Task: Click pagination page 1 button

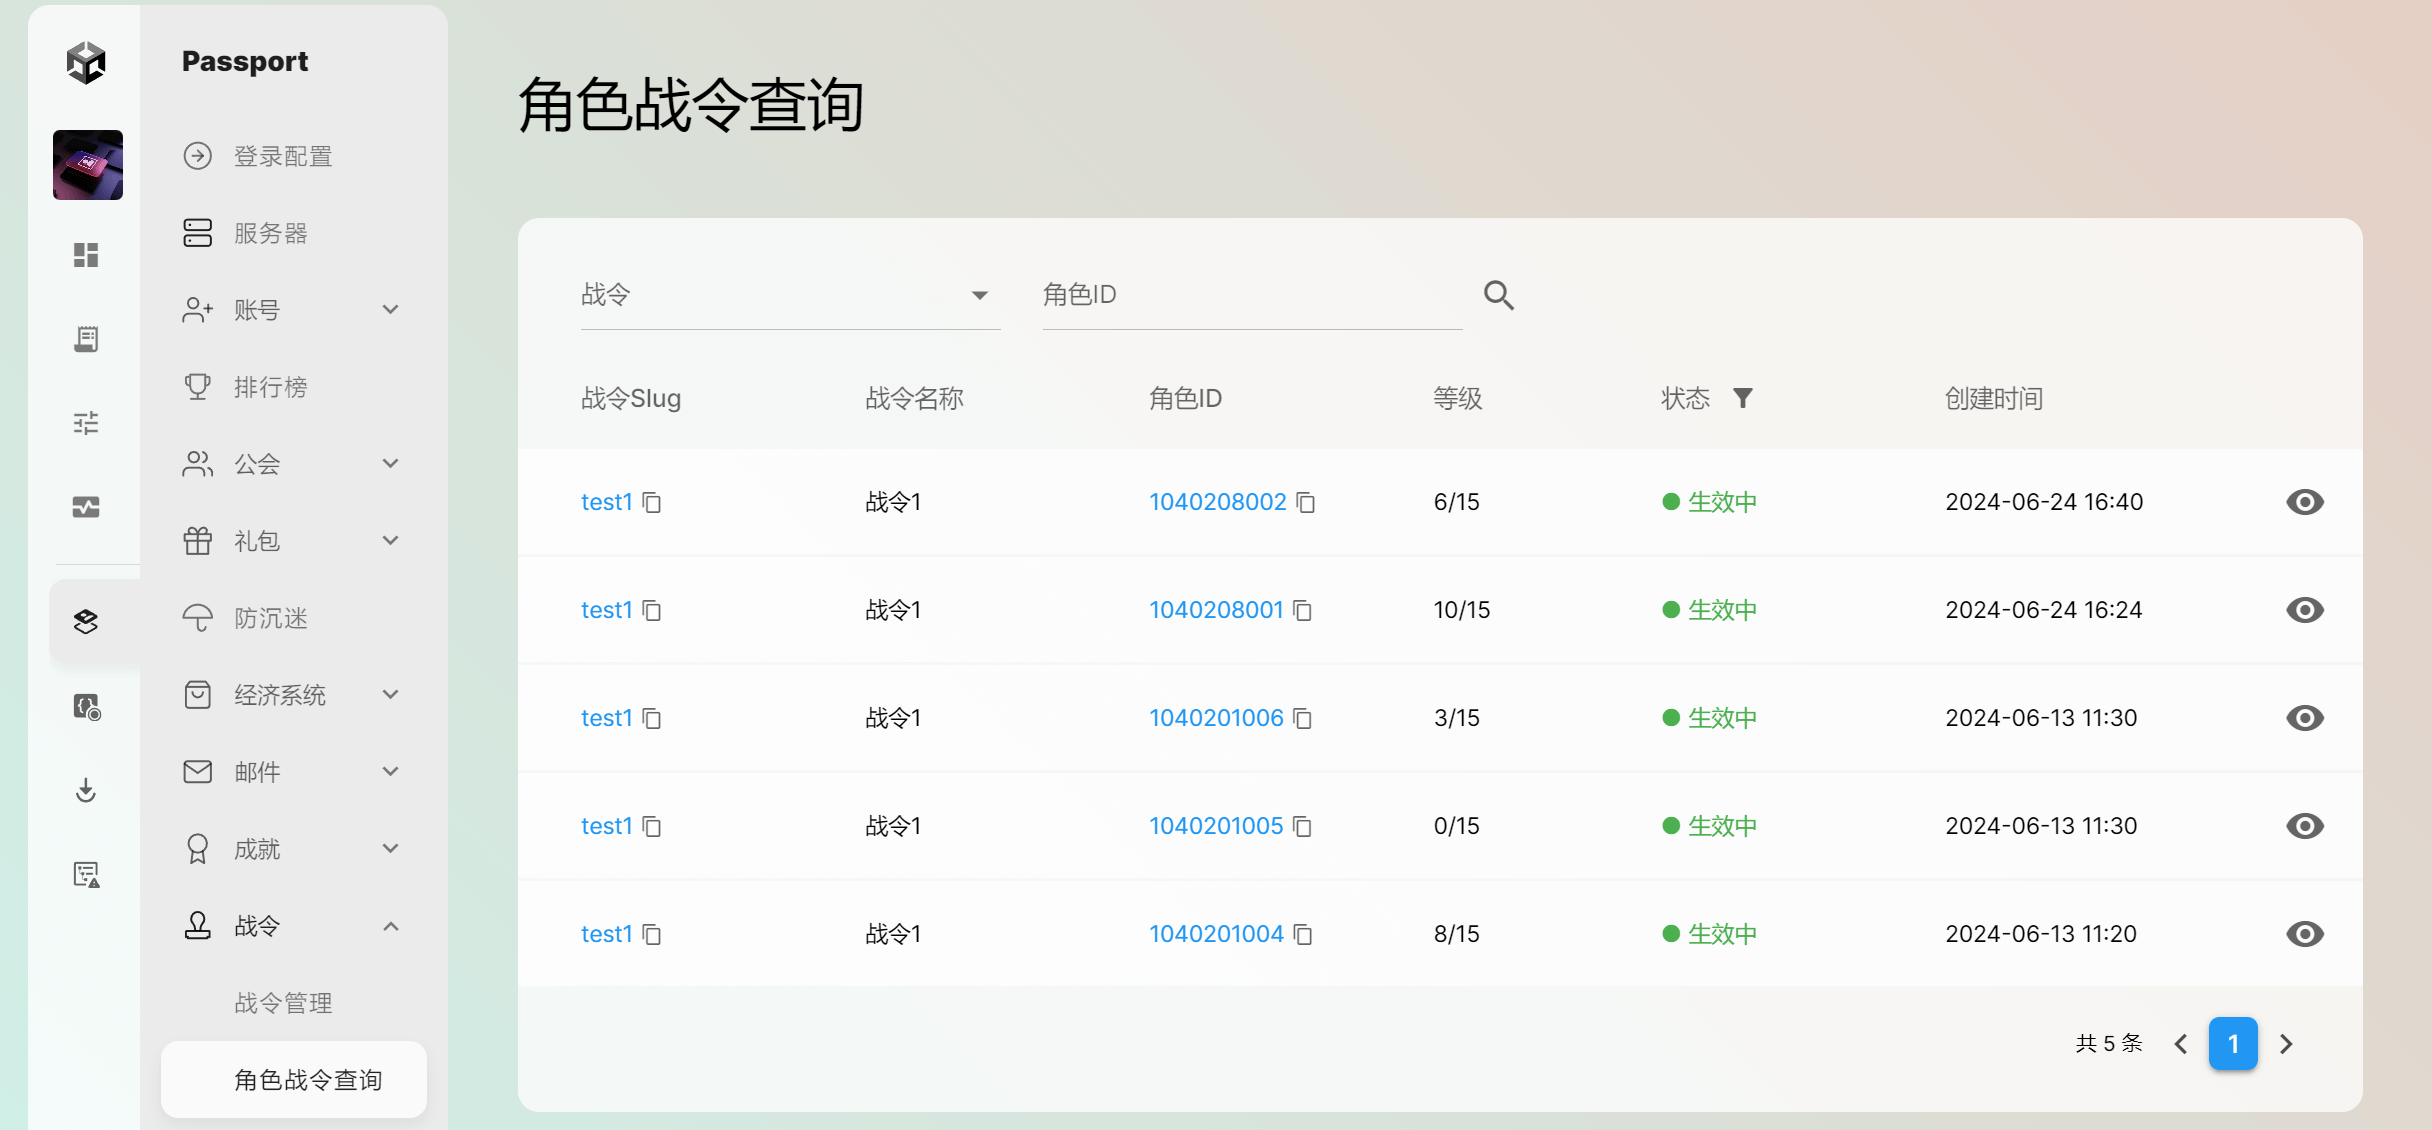Action: 2232,1044
